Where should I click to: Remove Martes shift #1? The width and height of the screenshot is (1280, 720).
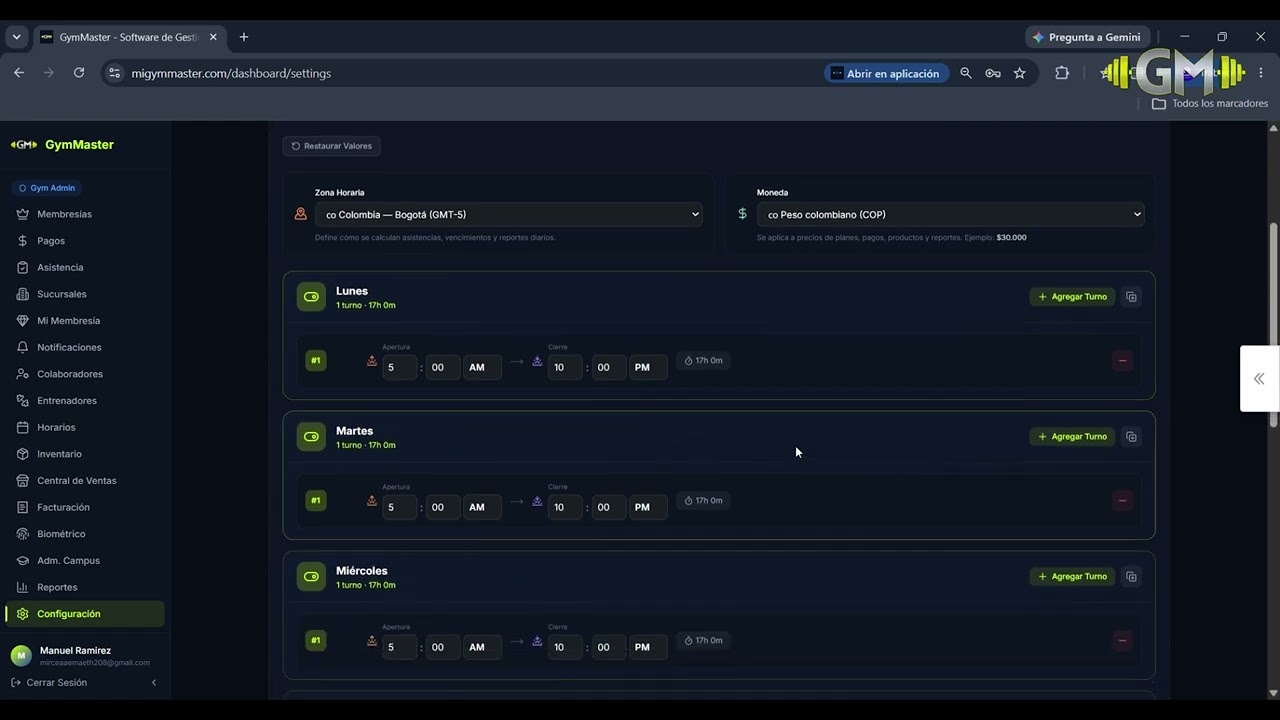[x=1122, y=501]
